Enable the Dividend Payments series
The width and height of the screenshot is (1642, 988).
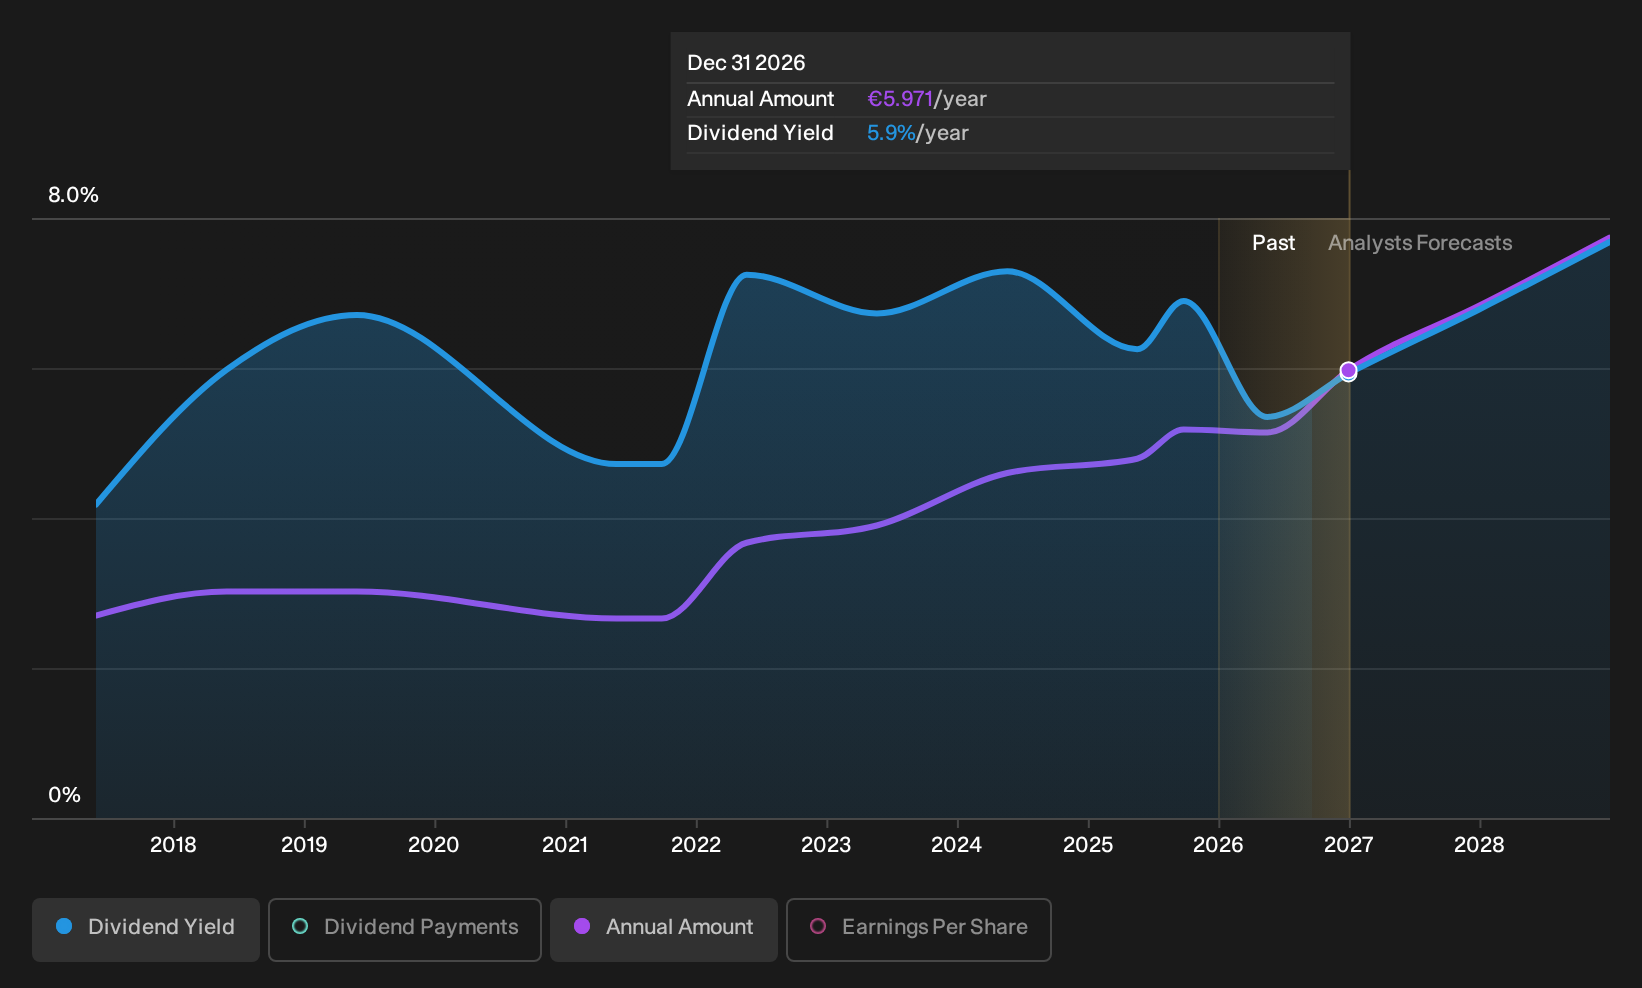pos(405,929)
